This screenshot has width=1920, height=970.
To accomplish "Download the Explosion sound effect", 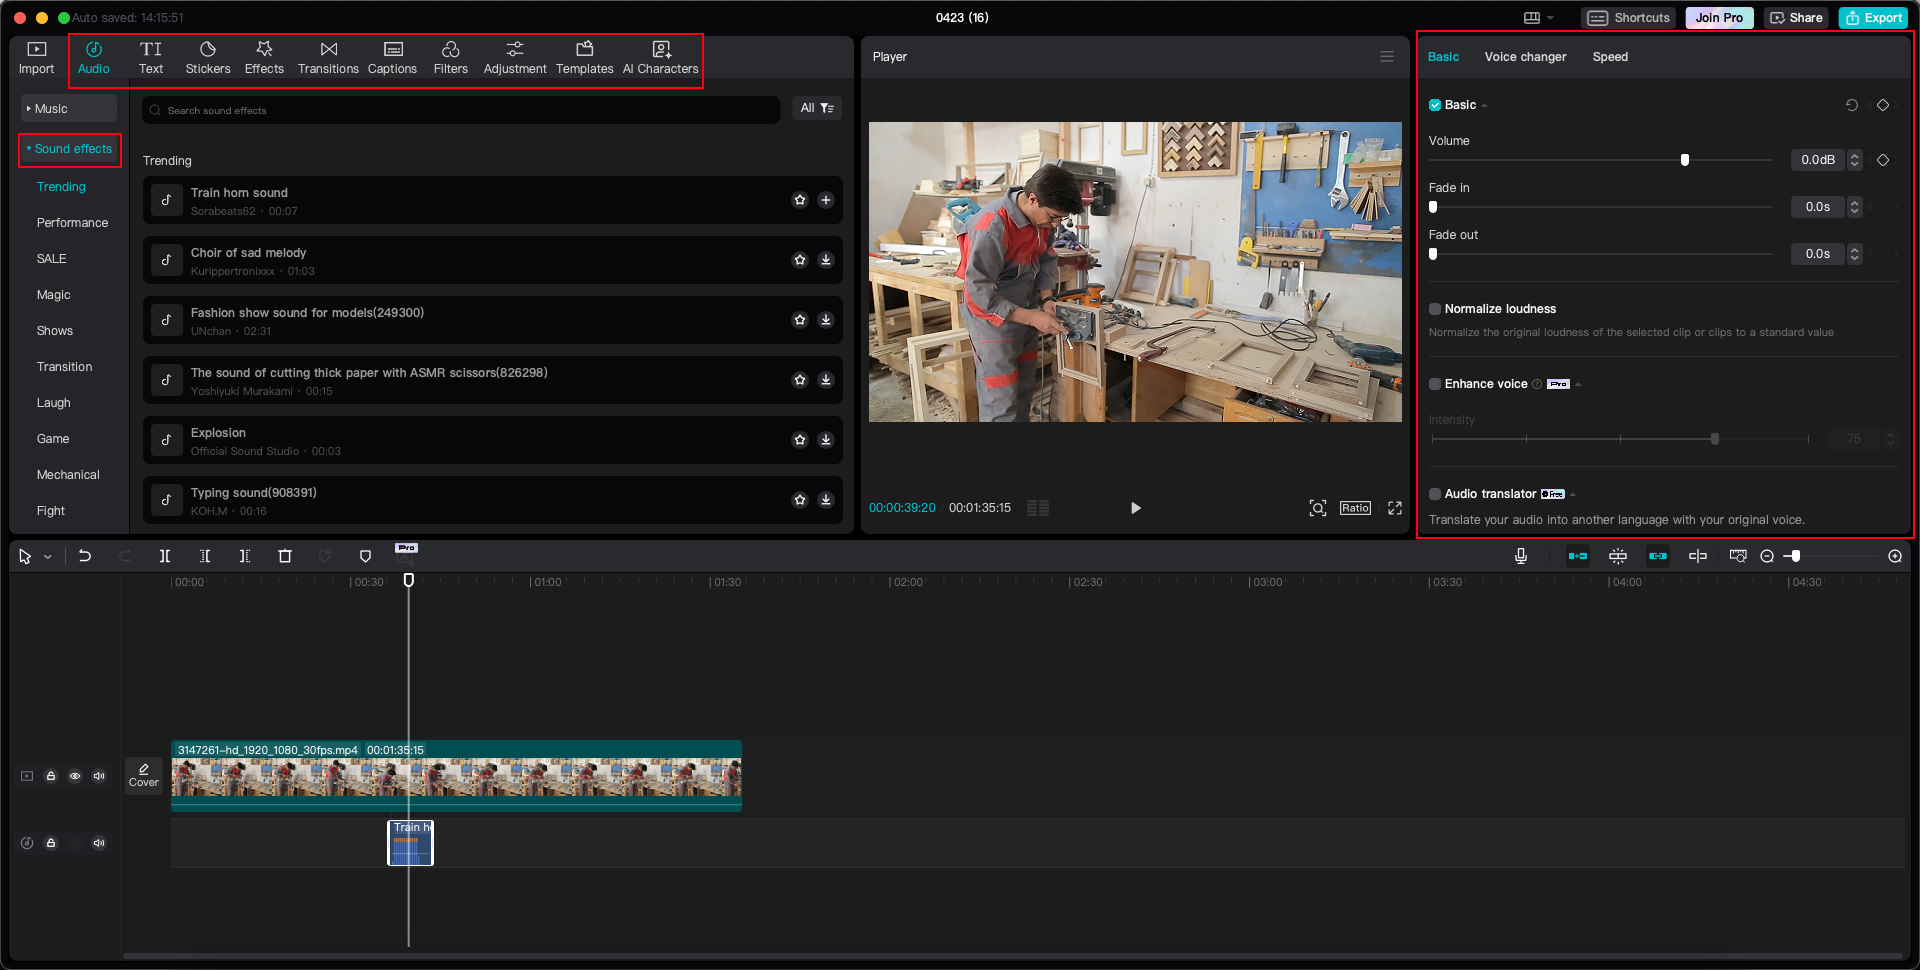I will click(x=826, y=440).
